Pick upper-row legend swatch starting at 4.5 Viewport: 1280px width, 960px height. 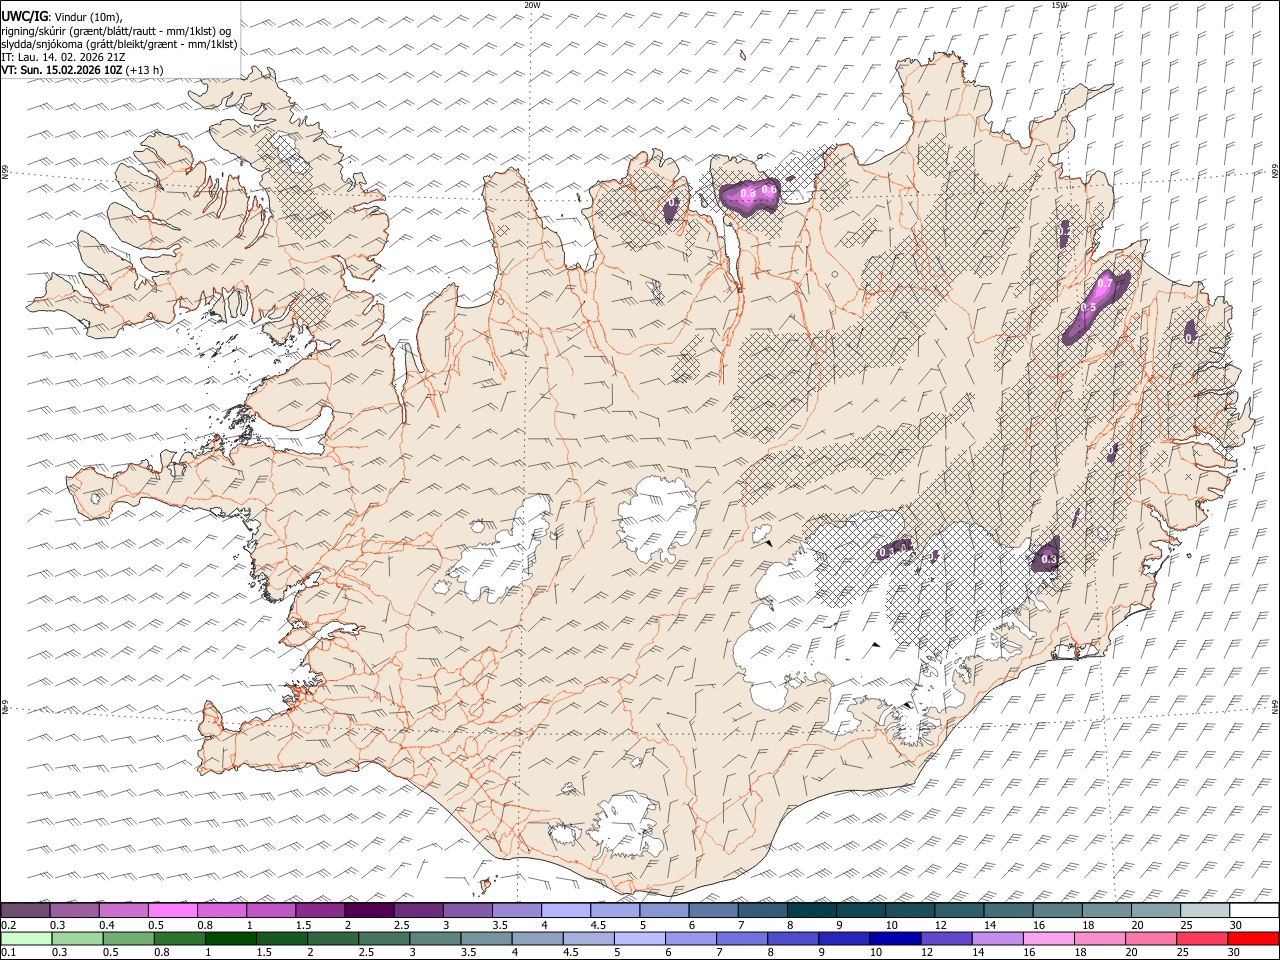tap(615, 911)
